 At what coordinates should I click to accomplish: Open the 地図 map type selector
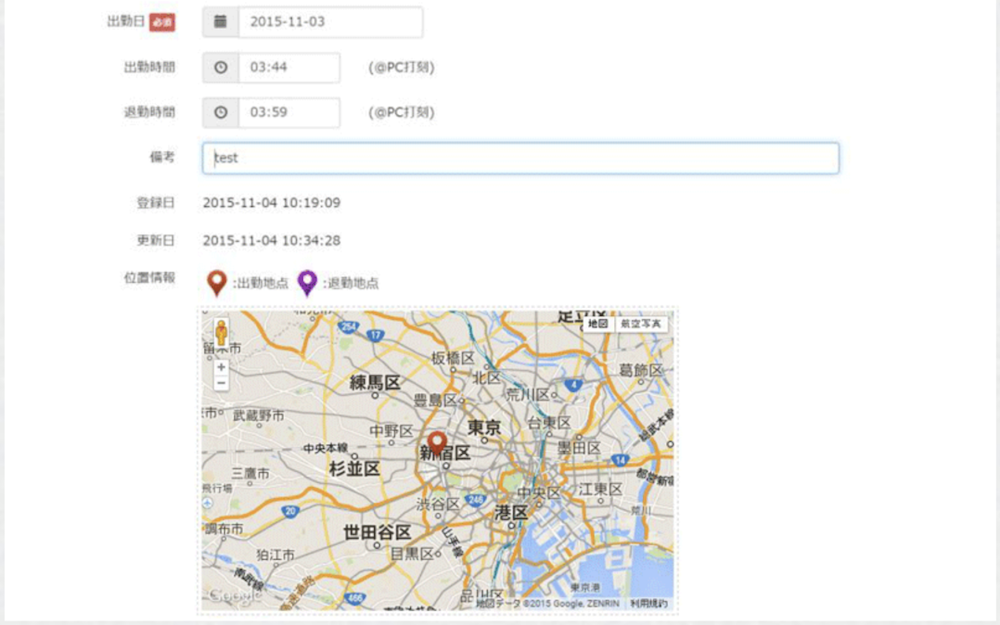(x=597, y=322)
